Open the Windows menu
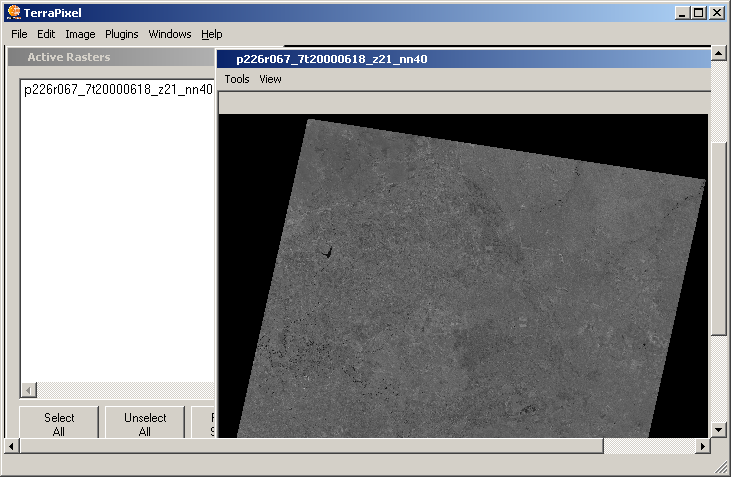Screen dimensions: 731x477 pyautogui.click(x=170, y=34)
